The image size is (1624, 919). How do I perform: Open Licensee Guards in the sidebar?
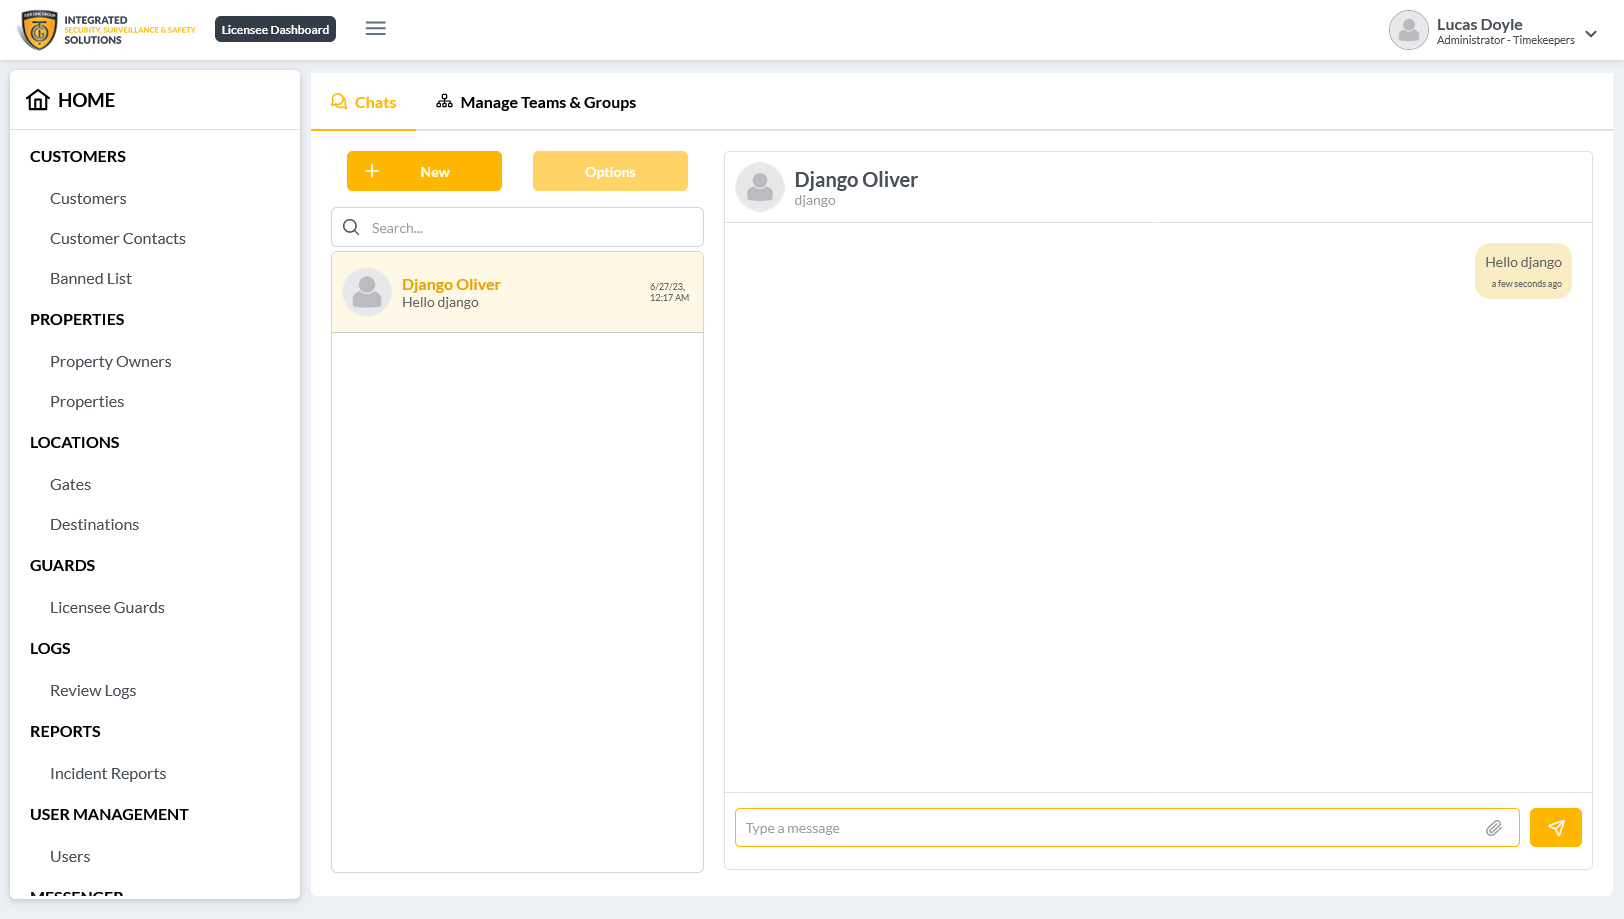(107, 607)
